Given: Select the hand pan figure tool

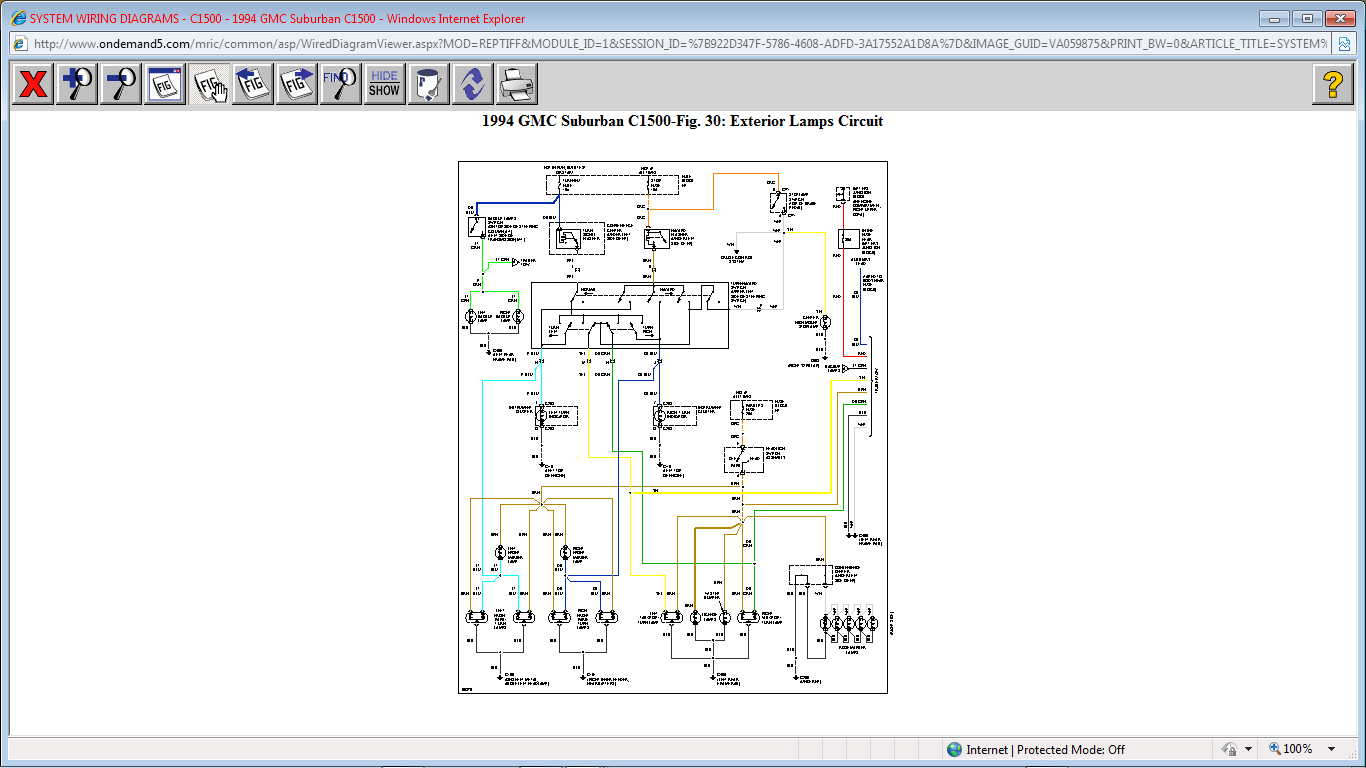Looking at the screenshot, I should point(209,84).
